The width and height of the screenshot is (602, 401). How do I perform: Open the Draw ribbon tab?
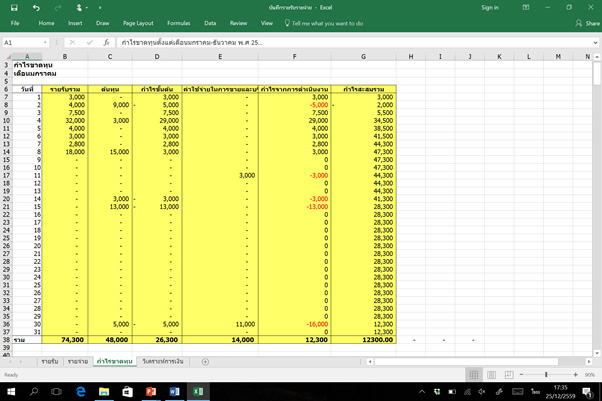(103, 23)
